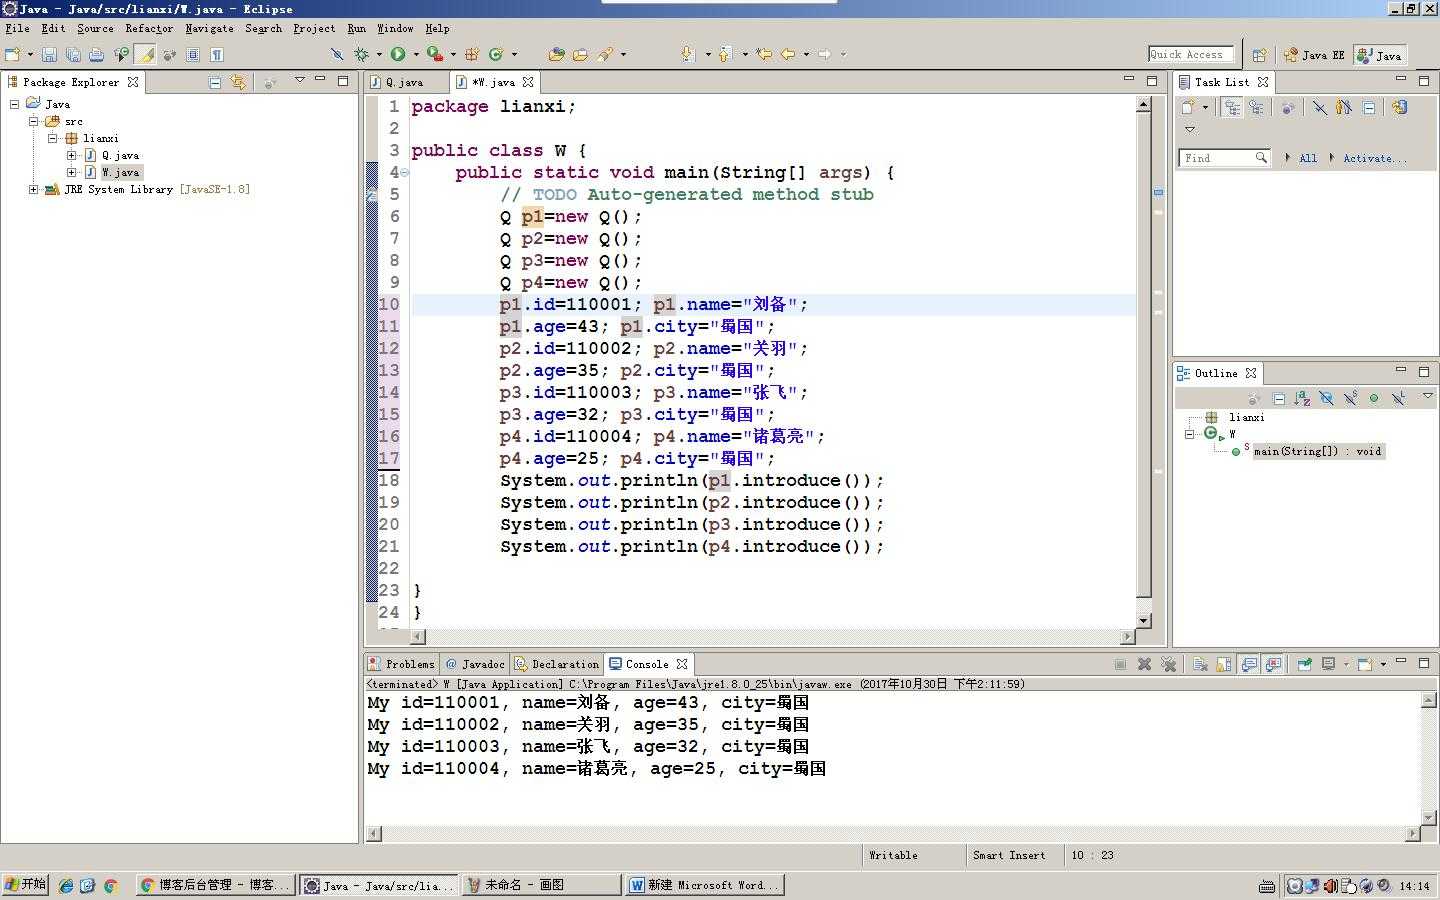Viewport: 1440px width, 900px height.
Task: Click the Debug bug icon
Action: [x=361, y=54]
